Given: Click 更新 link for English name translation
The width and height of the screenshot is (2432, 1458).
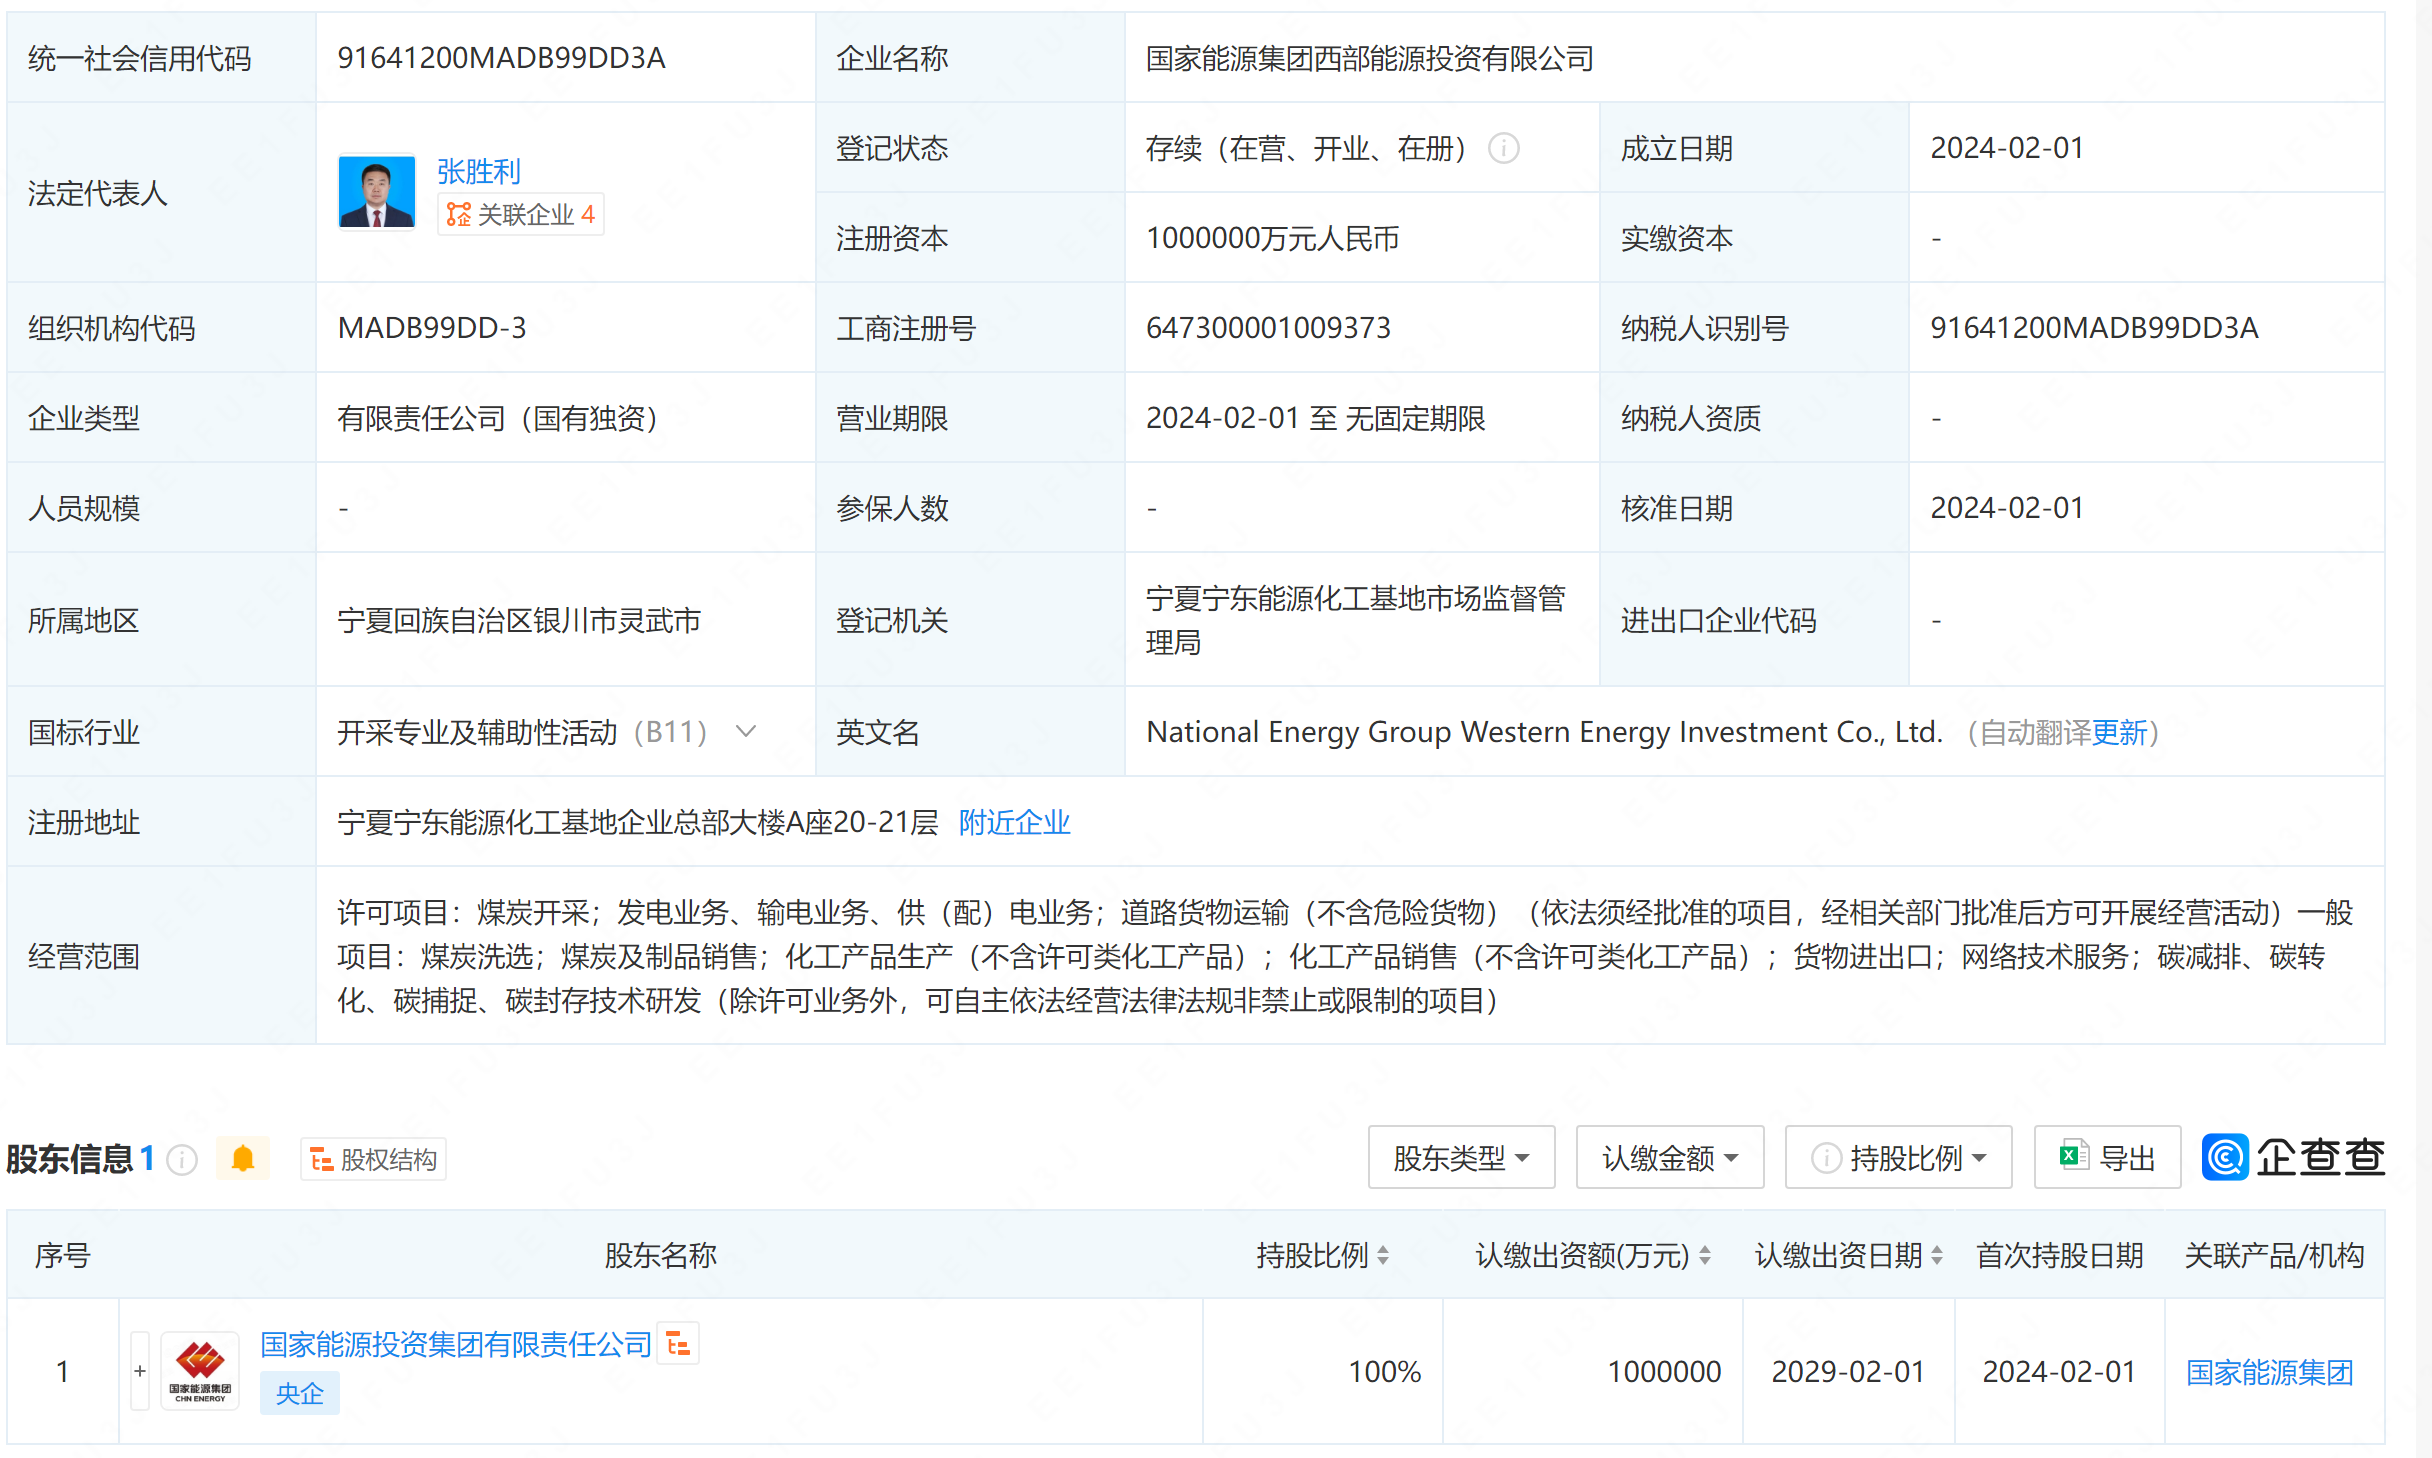Looking at the screenshot, I should [2119, 733].
